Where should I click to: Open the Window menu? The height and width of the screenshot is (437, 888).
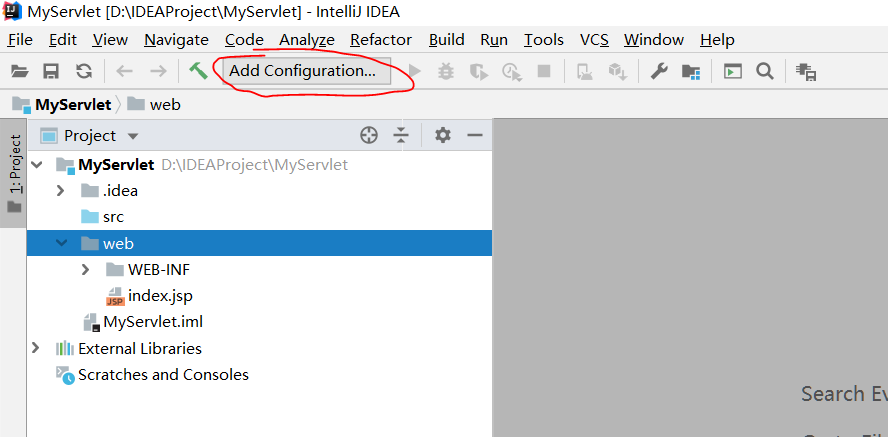654,40
